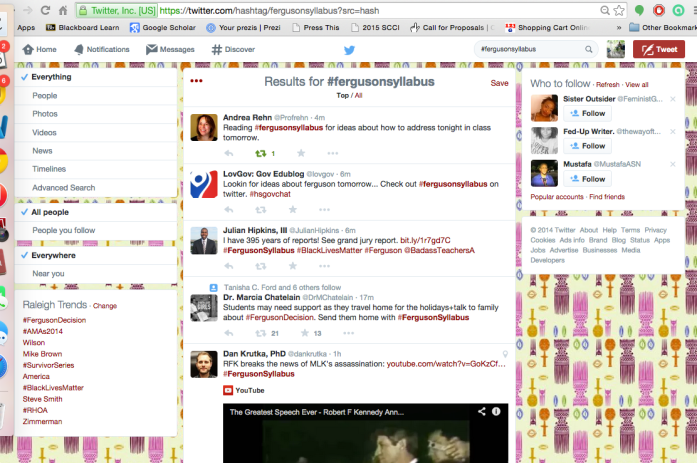Change Raleigh Trends location

click(105, 306)
